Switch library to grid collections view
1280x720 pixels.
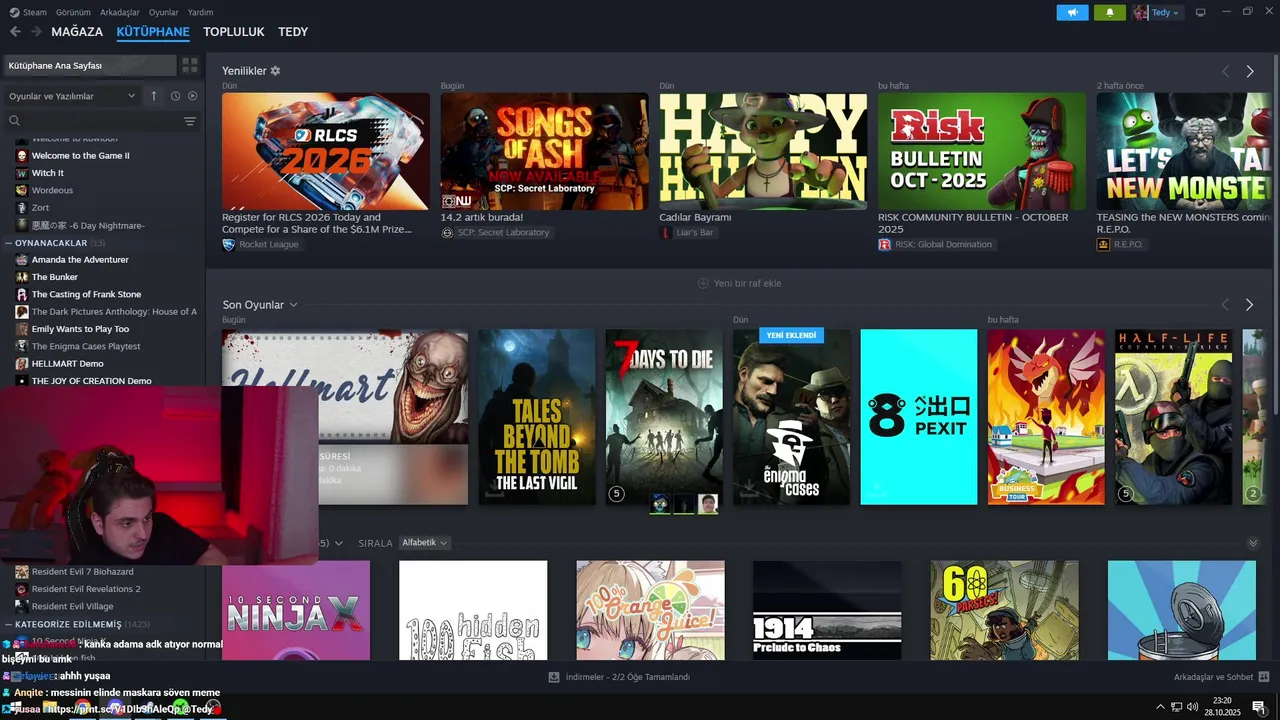tap(190, 65)
